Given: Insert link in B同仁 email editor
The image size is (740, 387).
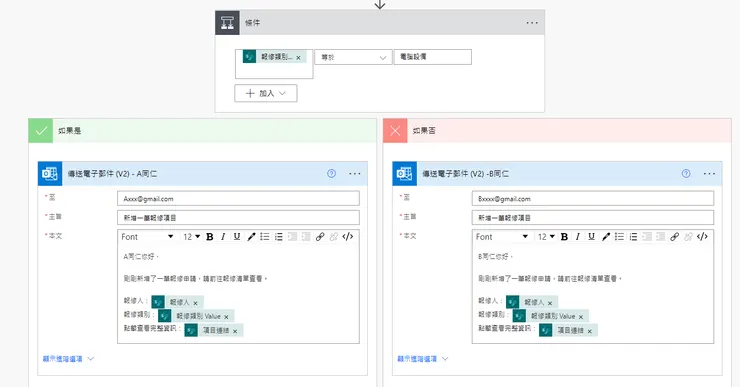Looking at the screenshot, I should (x=674, y=236).
